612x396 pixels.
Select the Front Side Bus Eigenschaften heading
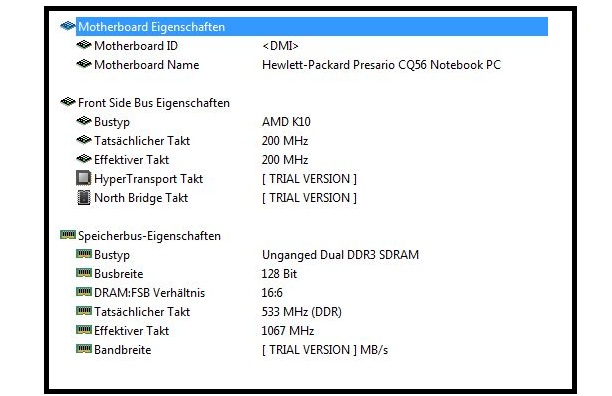click(154, 103)
